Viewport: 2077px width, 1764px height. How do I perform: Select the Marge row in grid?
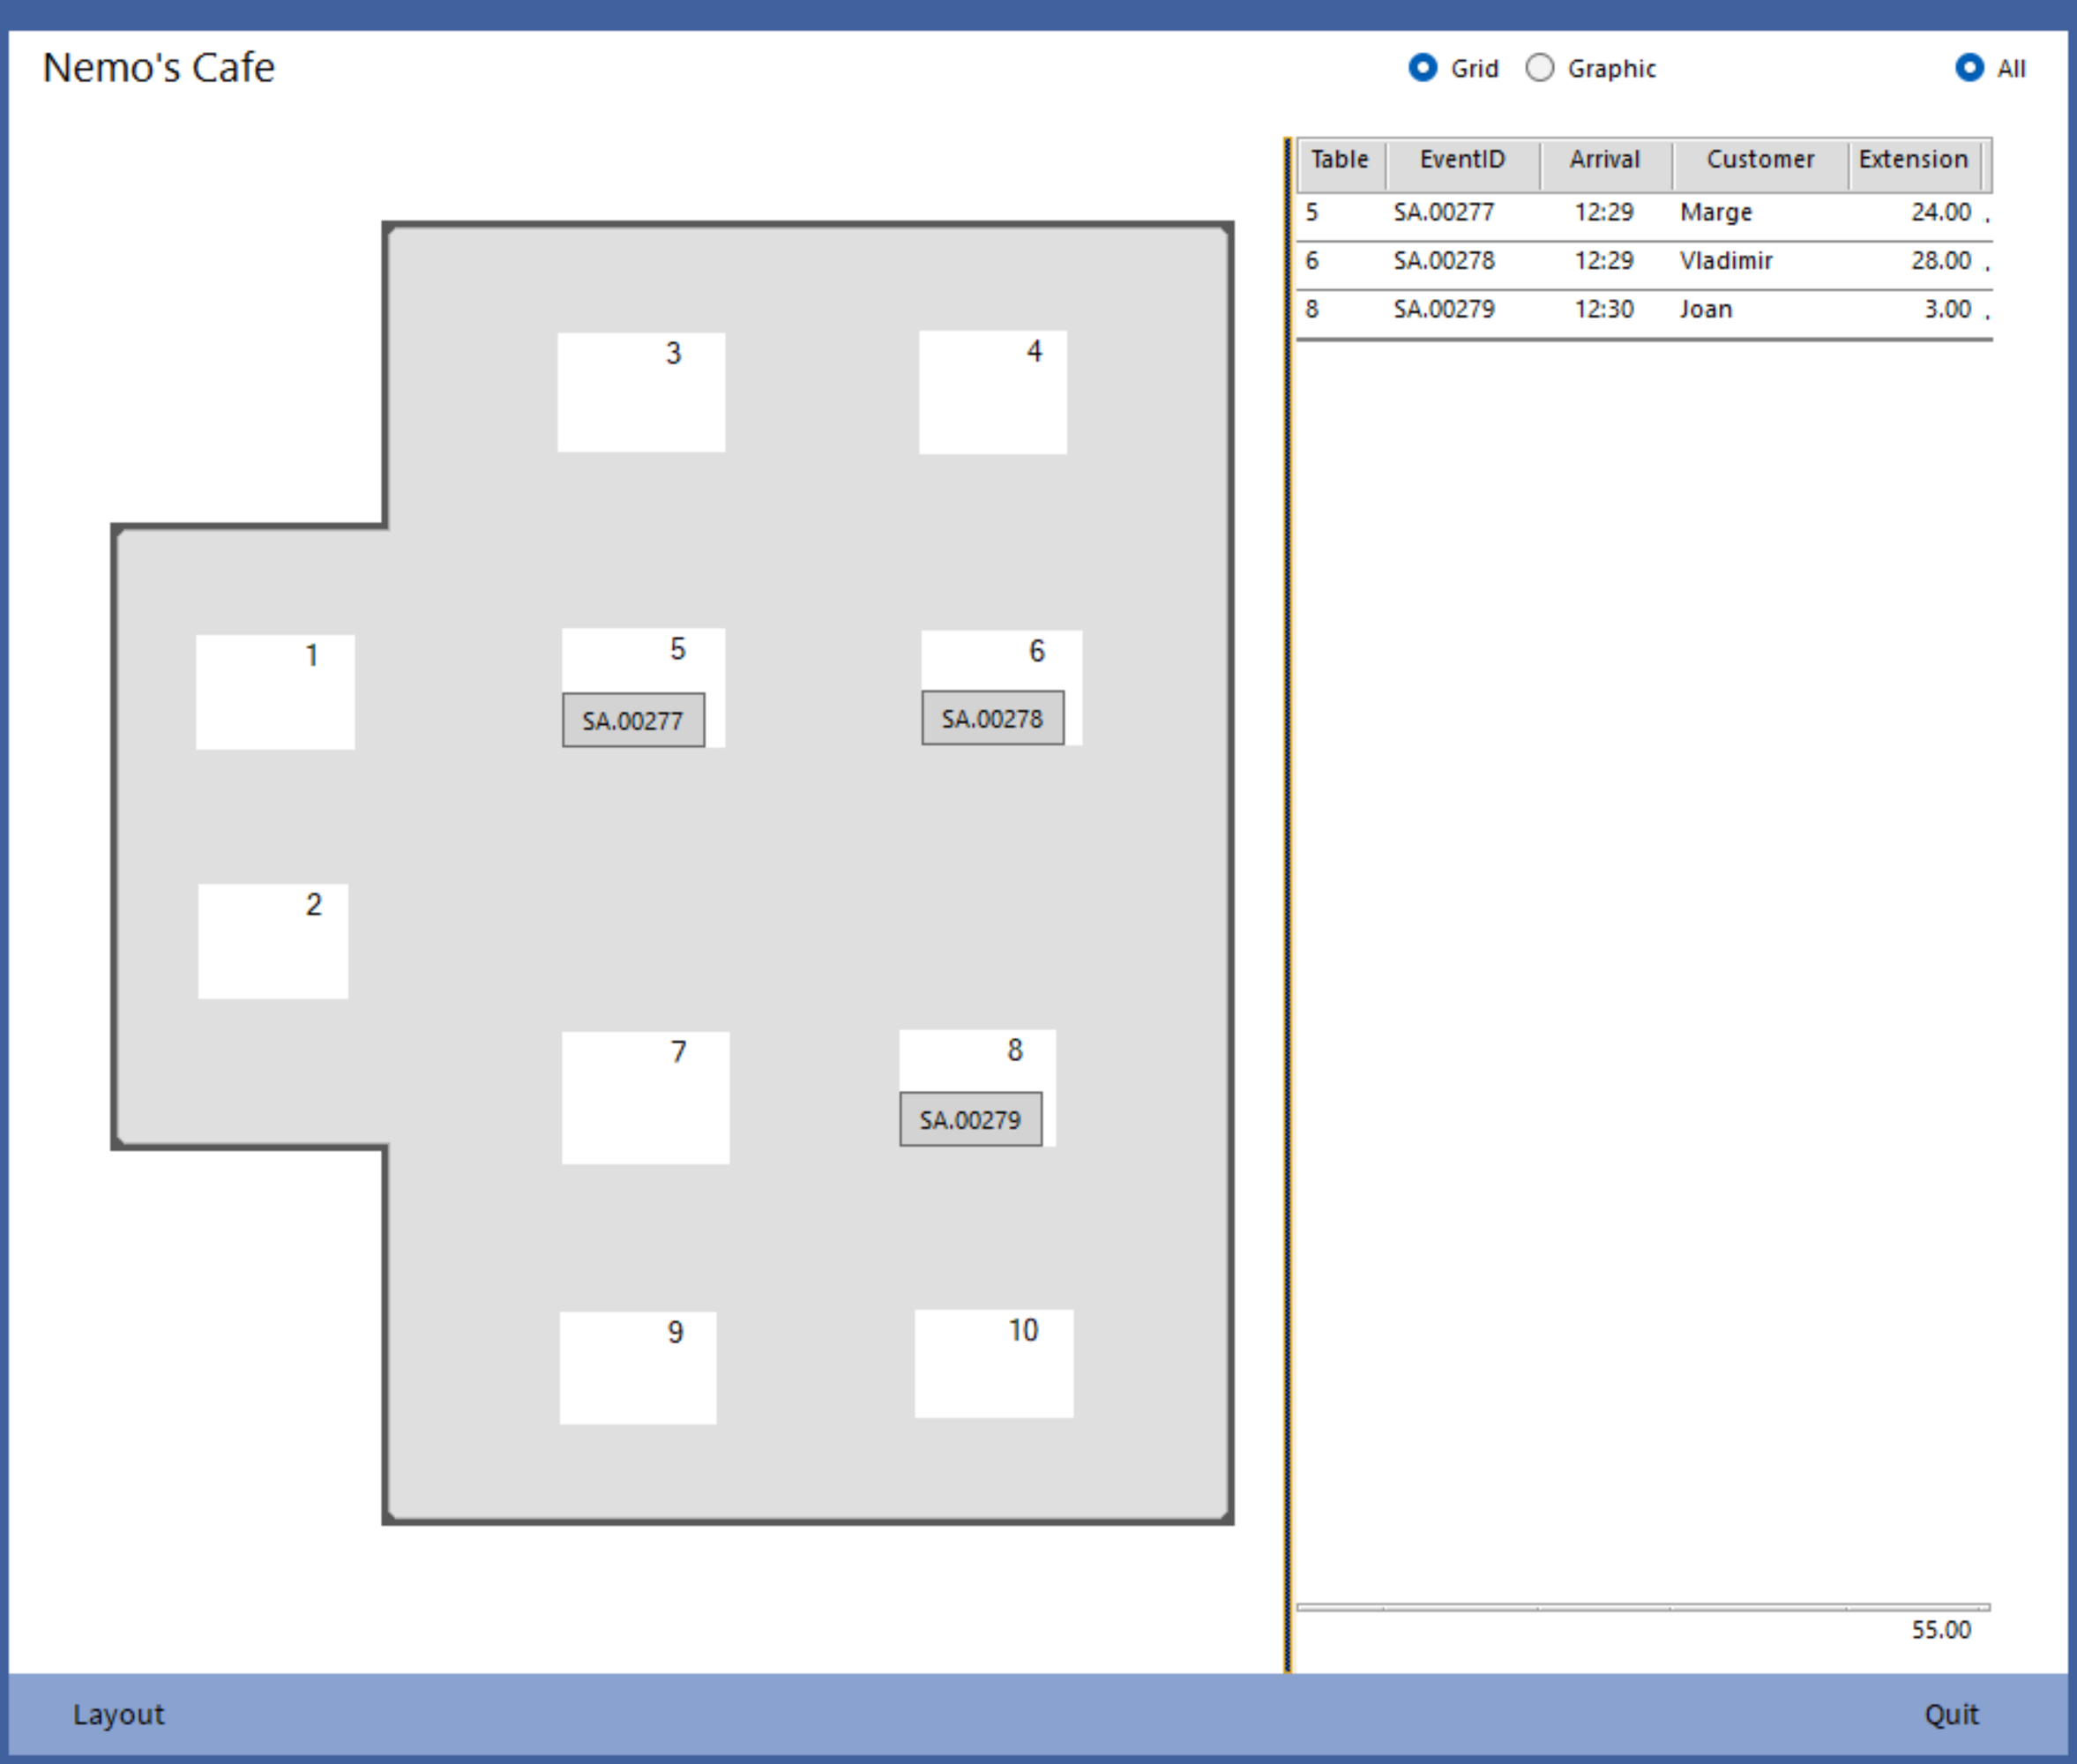[x=1644, y=213]
